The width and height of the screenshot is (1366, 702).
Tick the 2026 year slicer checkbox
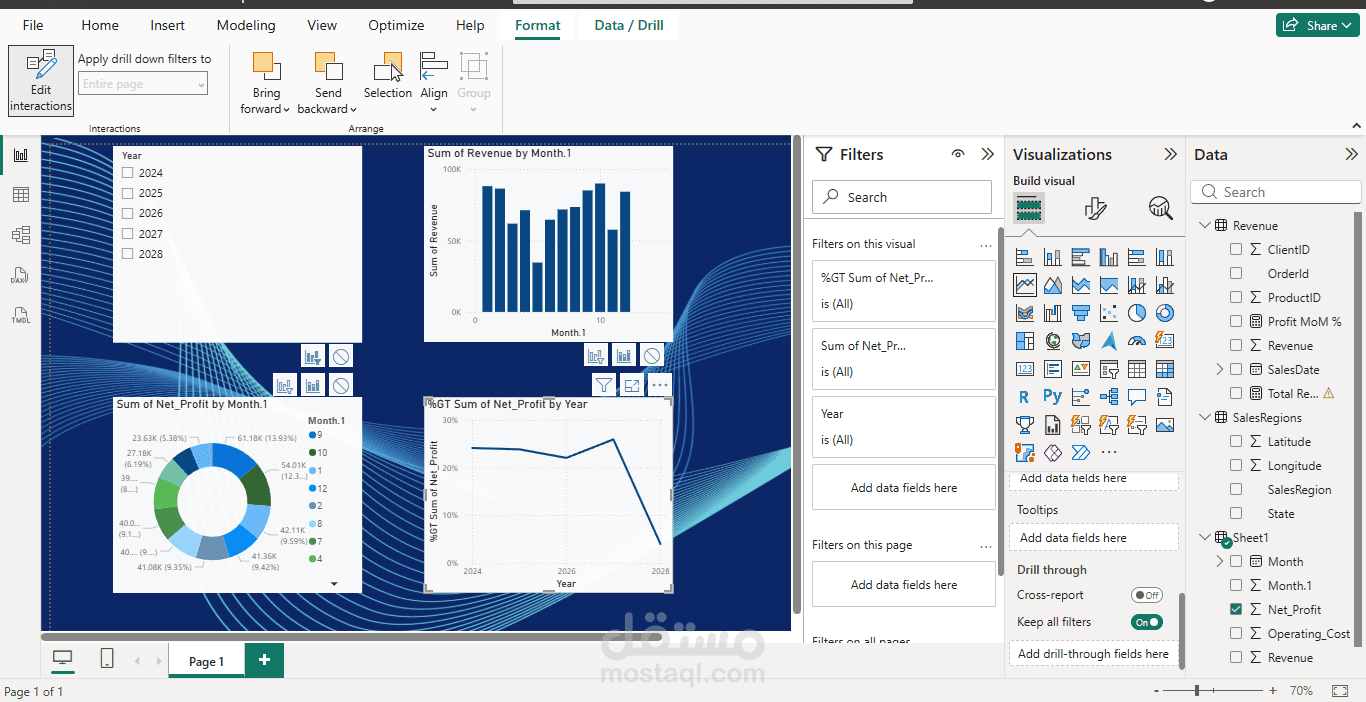[127, 213]
